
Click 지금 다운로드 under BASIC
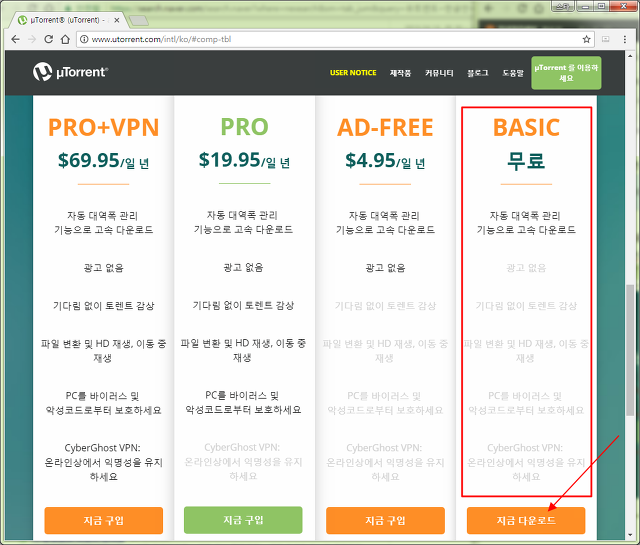(x=526, y=520)
